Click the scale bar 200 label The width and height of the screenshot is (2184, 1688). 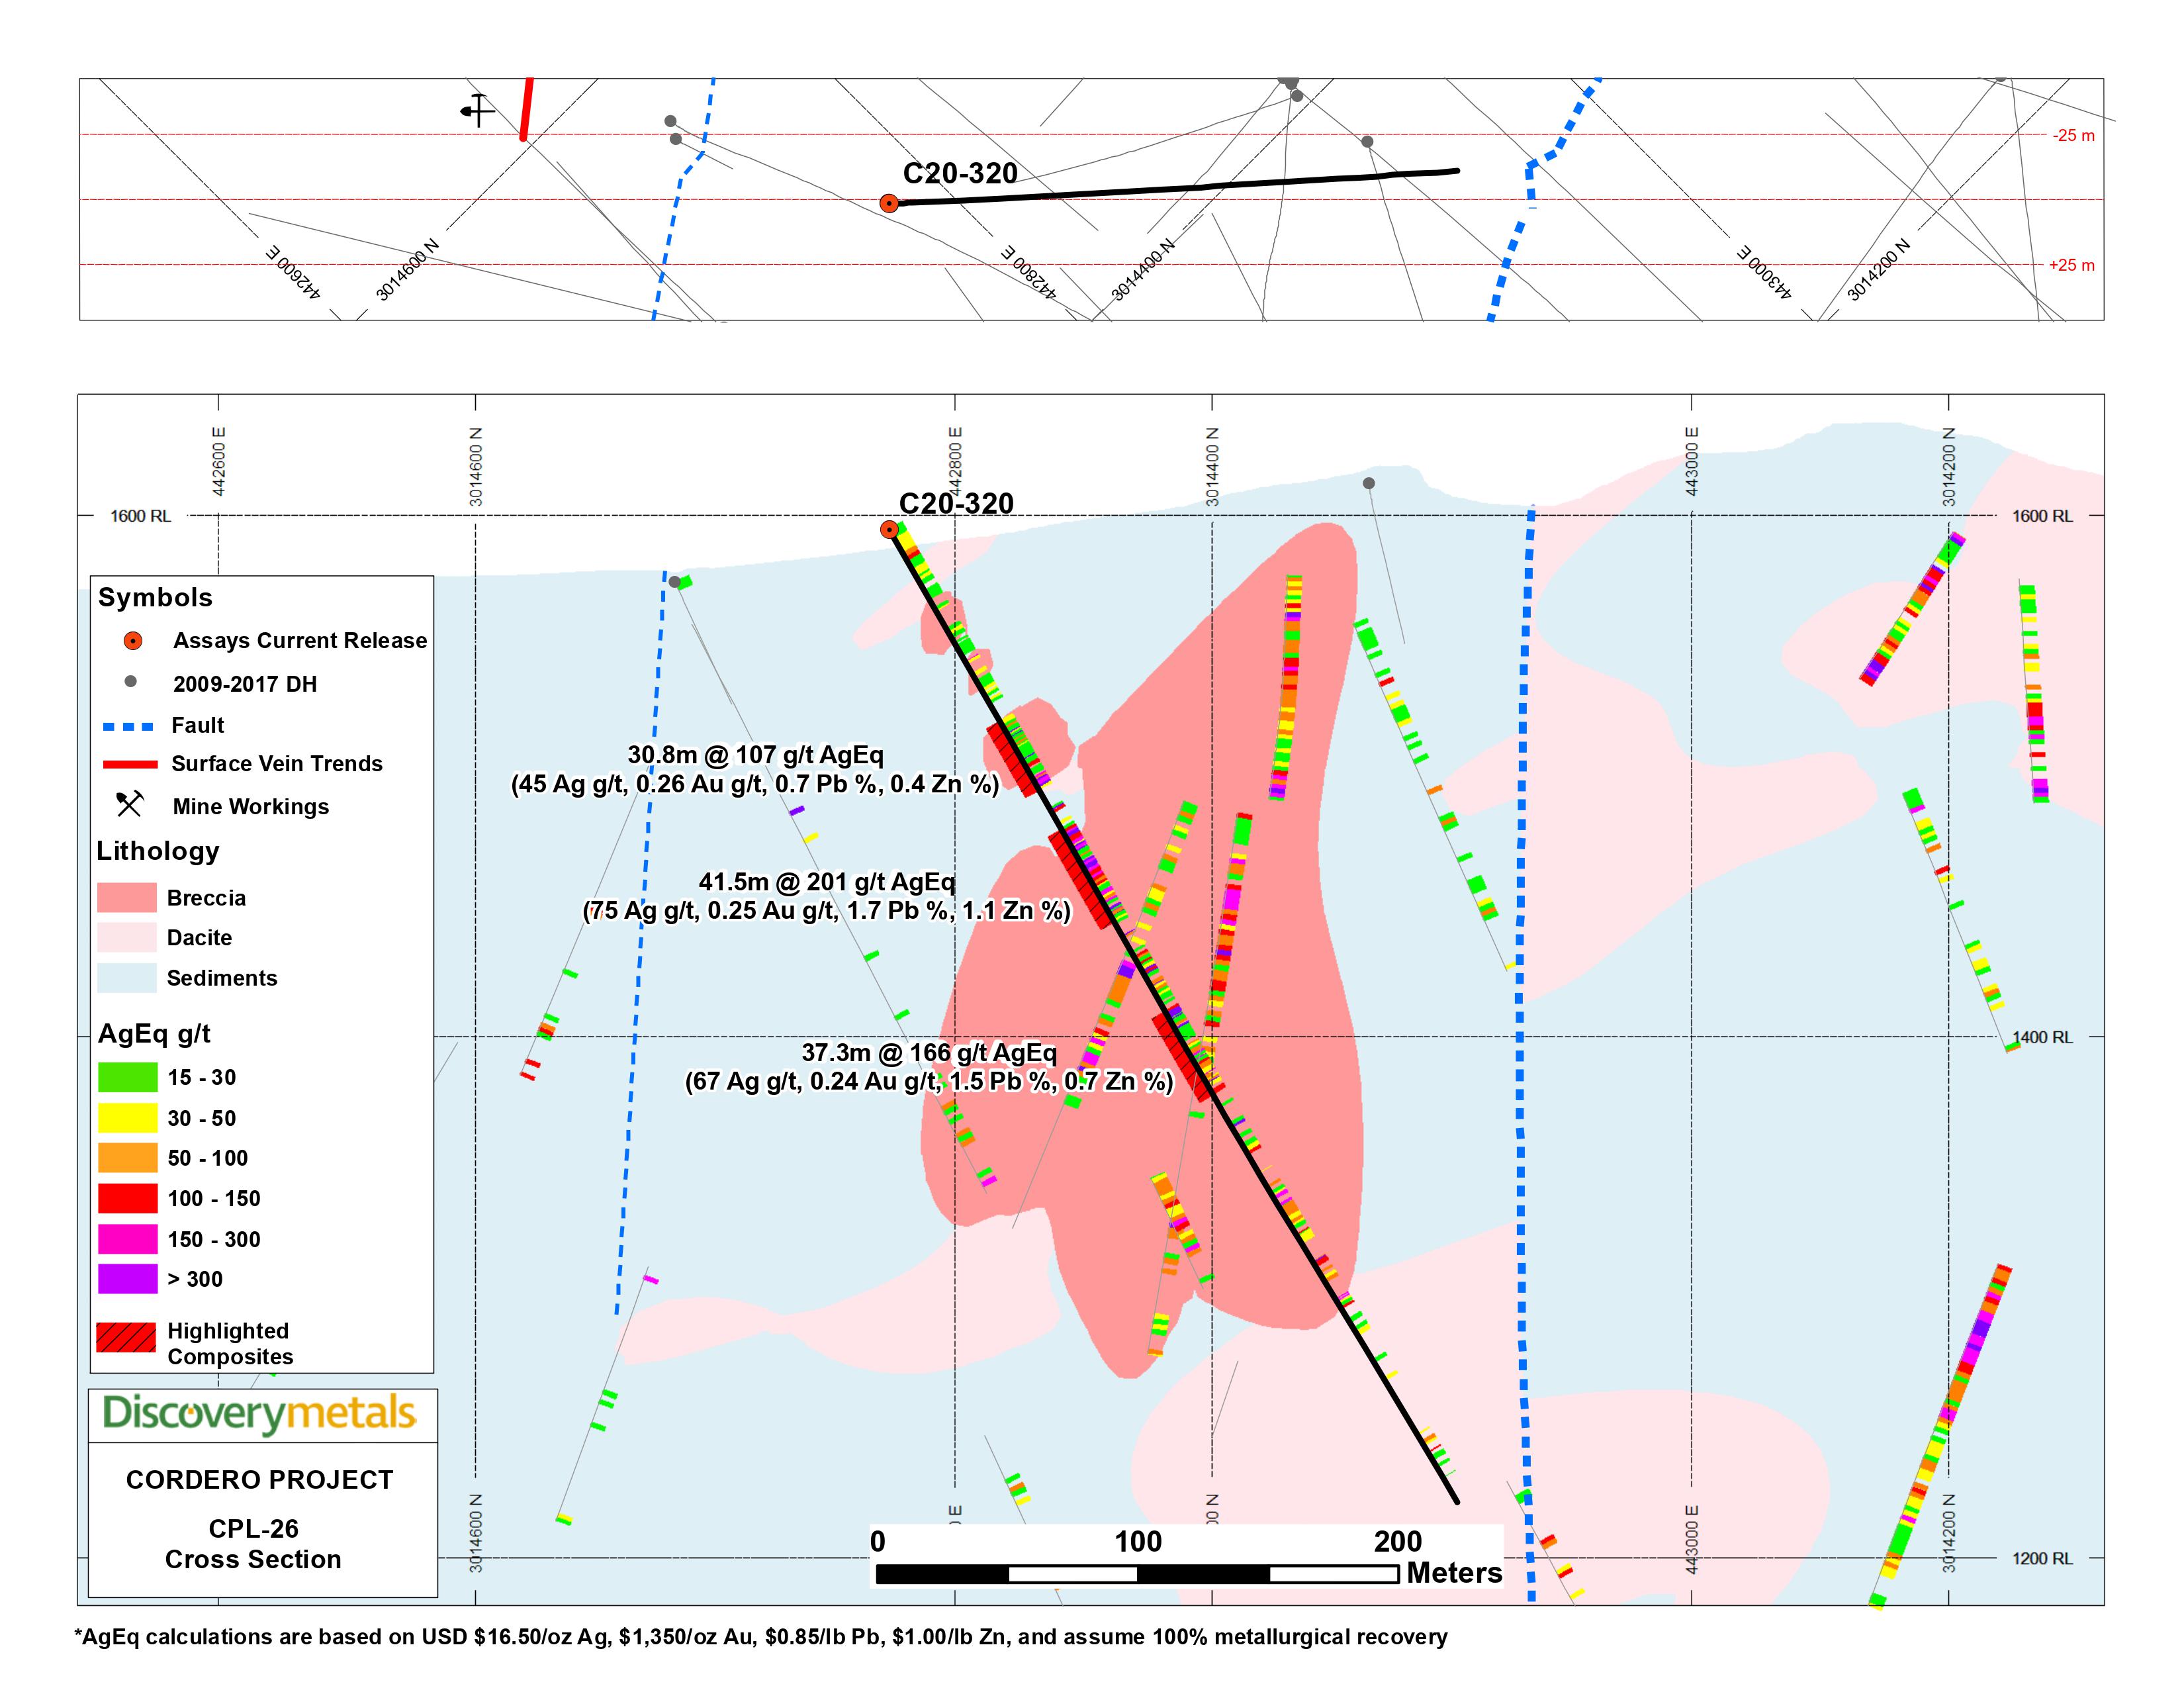1397,1541
